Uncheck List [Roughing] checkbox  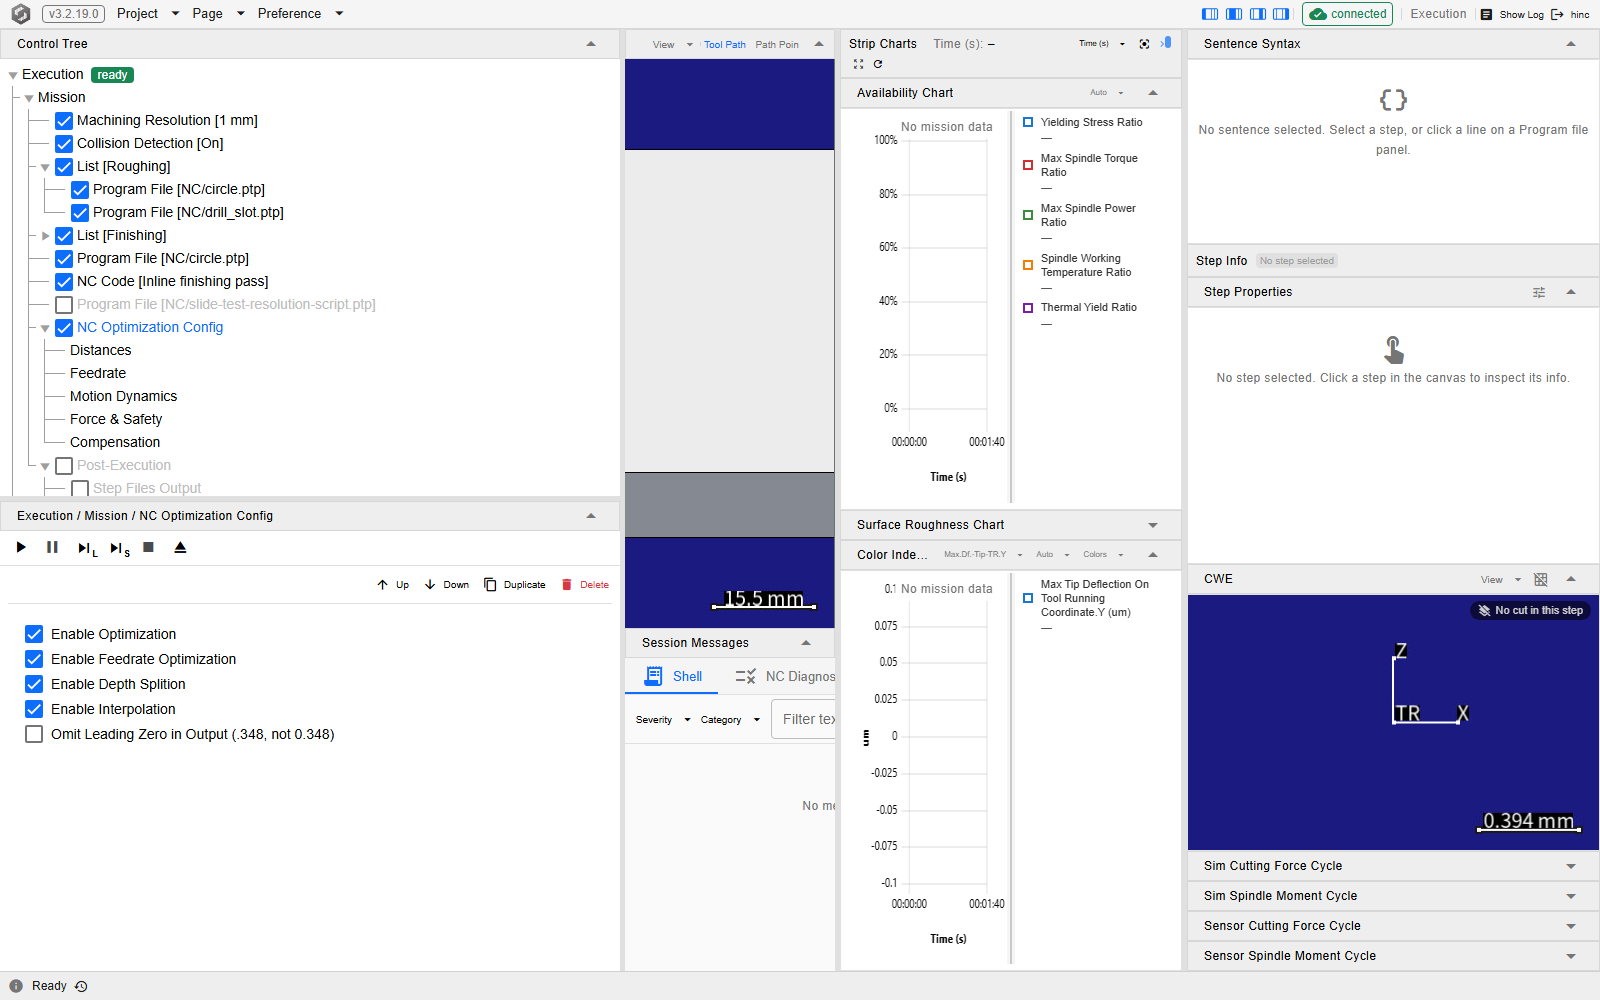[x=64, y=167]
